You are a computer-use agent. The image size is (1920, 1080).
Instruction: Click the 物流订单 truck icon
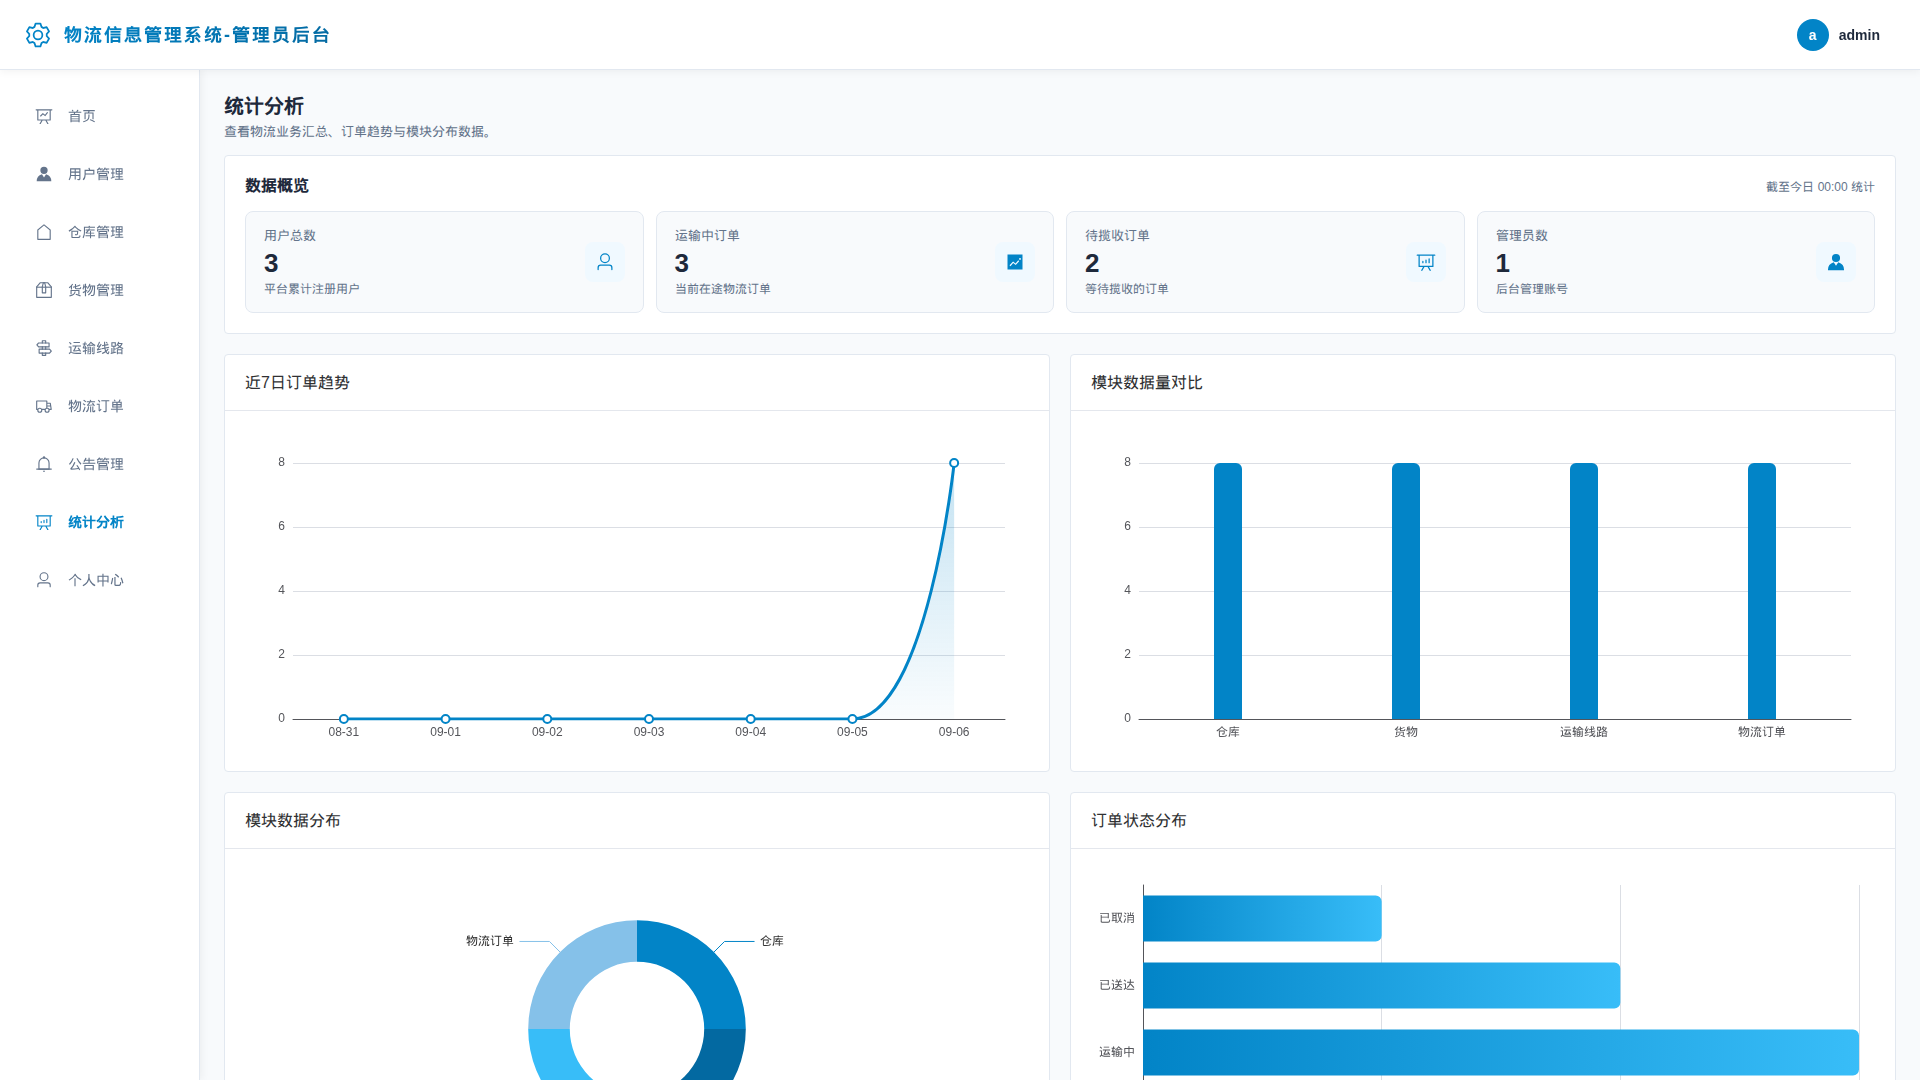(x=44, y=406)
